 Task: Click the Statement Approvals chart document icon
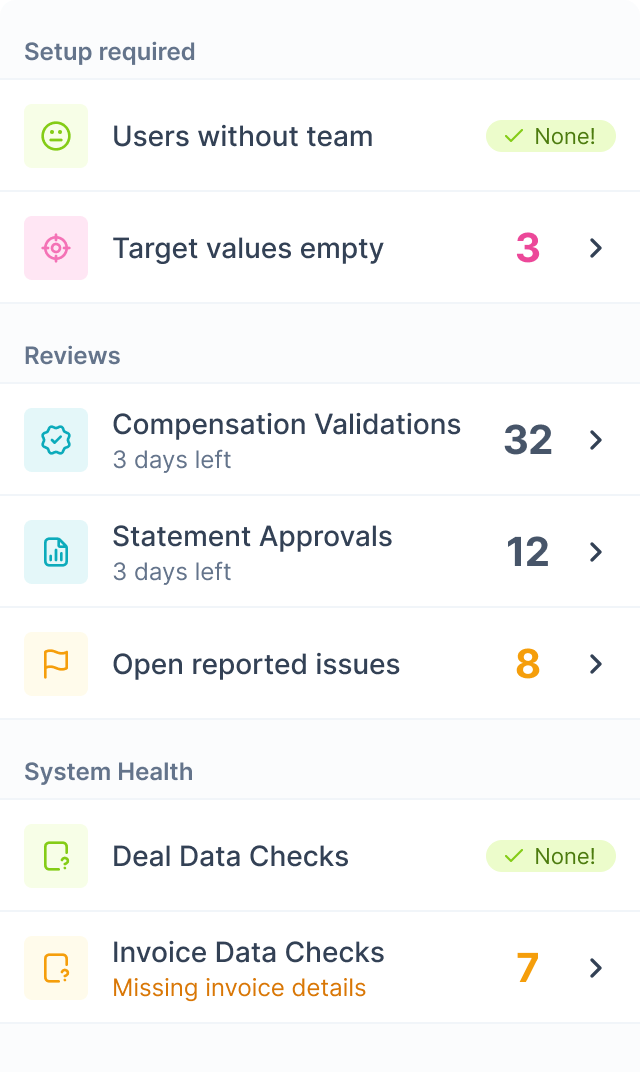pos(56,552)
